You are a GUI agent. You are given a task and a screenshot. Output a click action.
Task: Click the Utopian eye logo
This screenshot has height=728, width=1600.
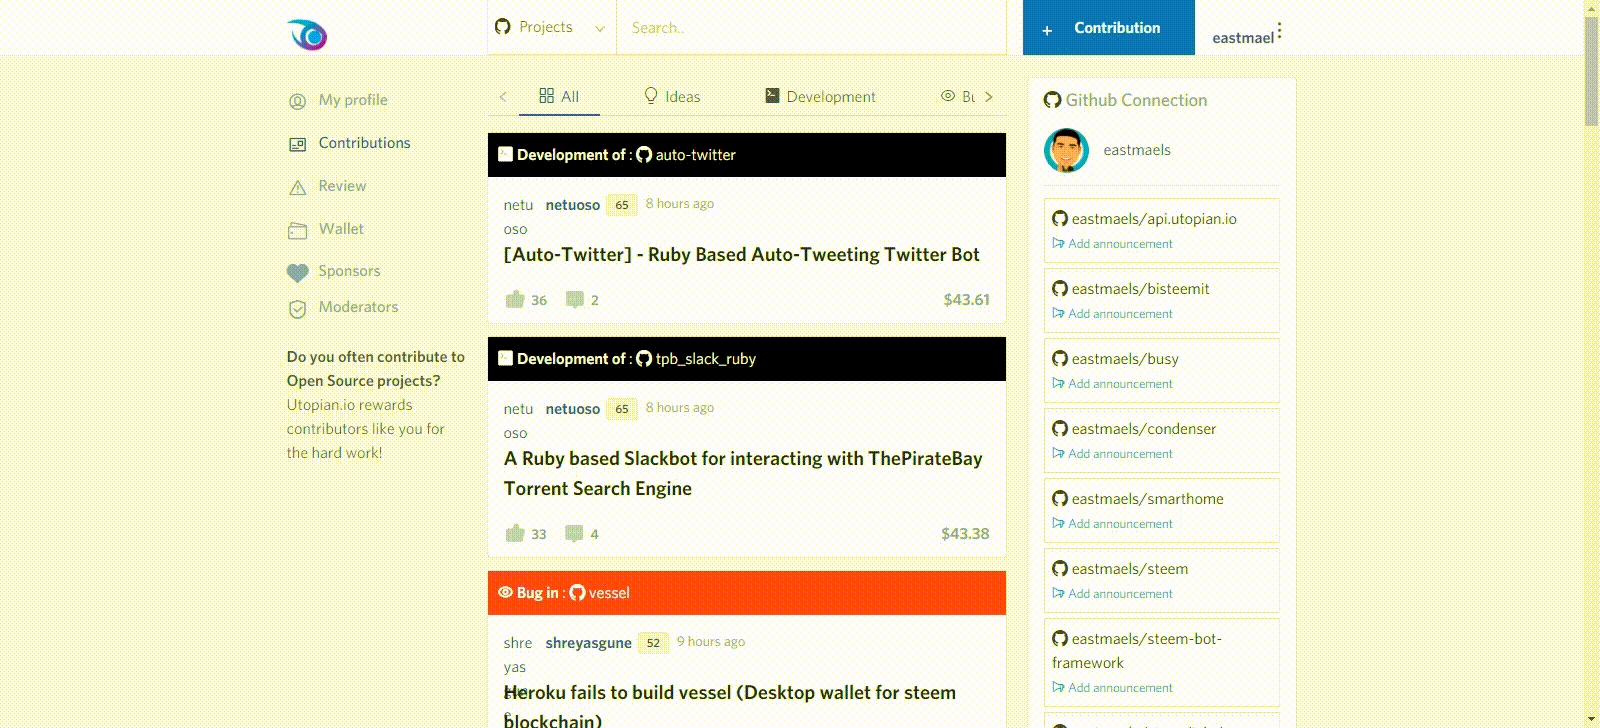[x=307, y=35]
